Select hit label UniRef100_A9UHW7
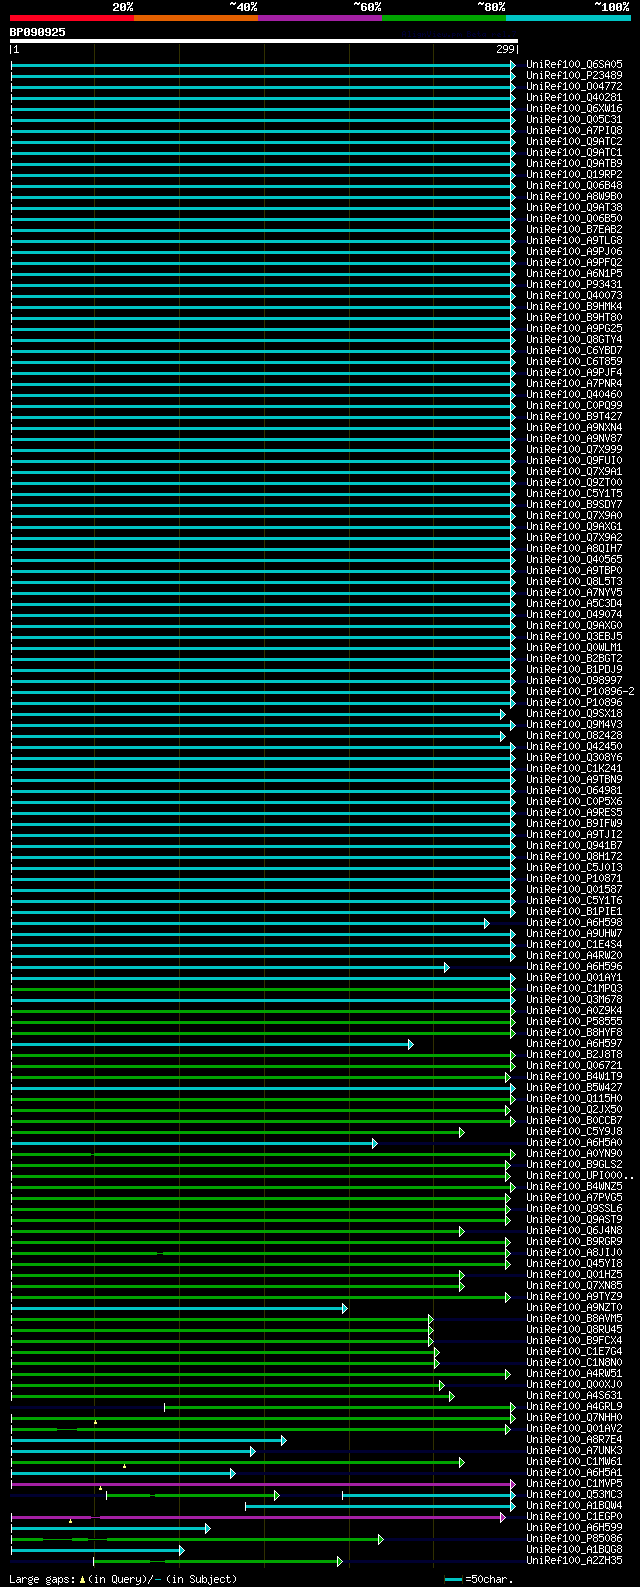640x1587 pixels. coord(574,933)
